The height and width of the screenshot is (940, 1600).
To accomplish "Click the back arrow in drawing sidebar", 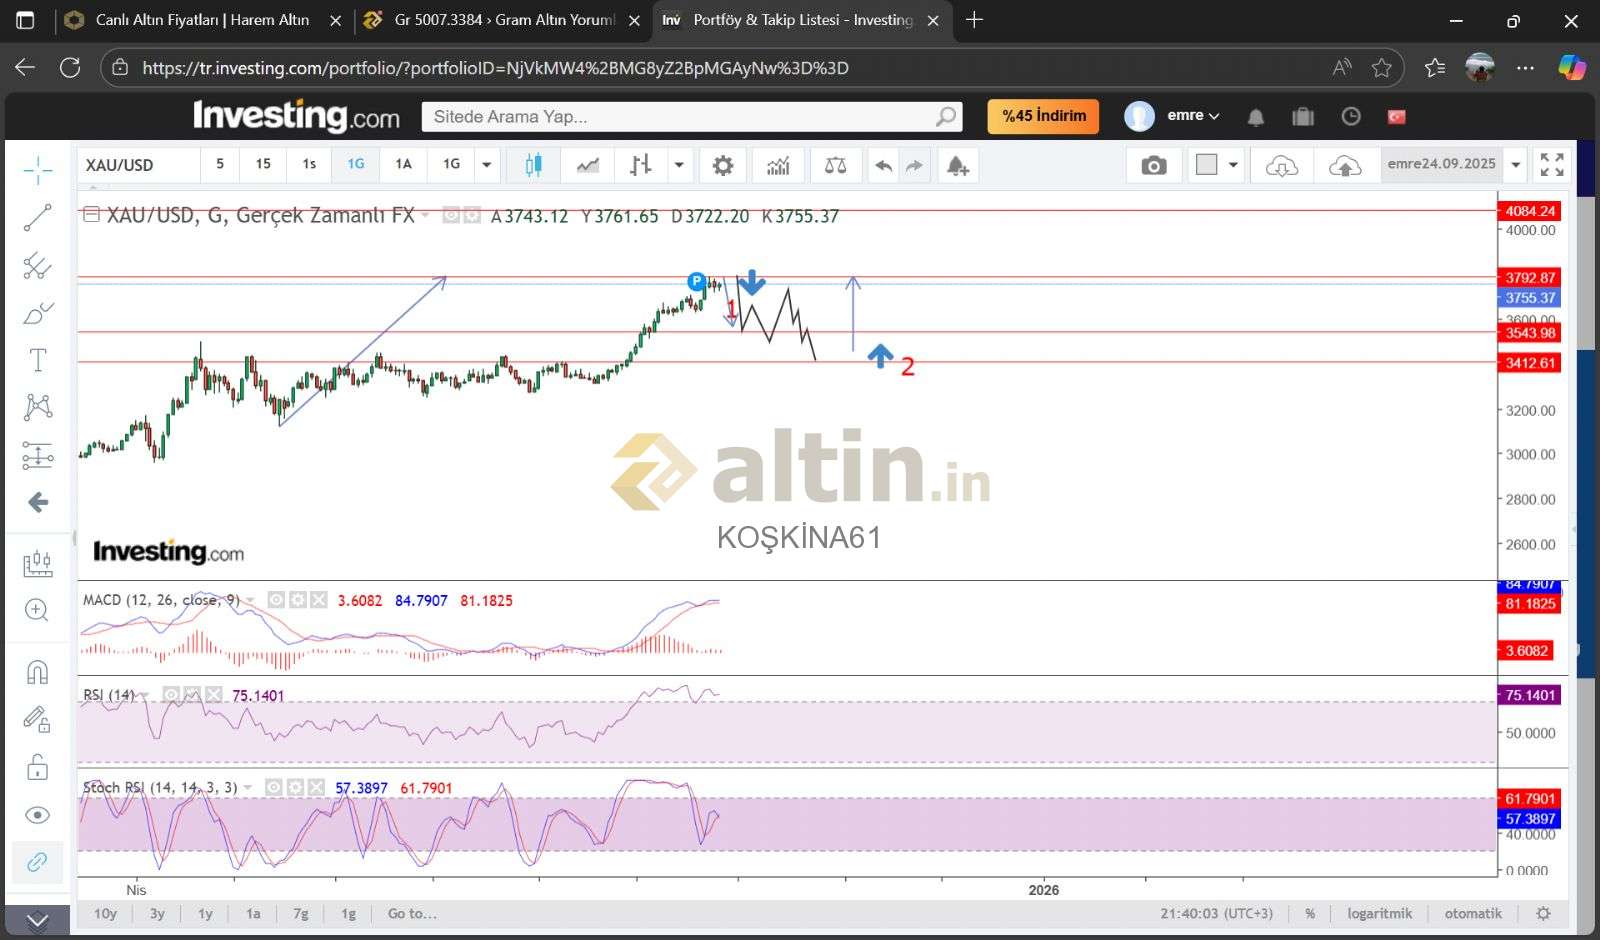I will point(38,502).
